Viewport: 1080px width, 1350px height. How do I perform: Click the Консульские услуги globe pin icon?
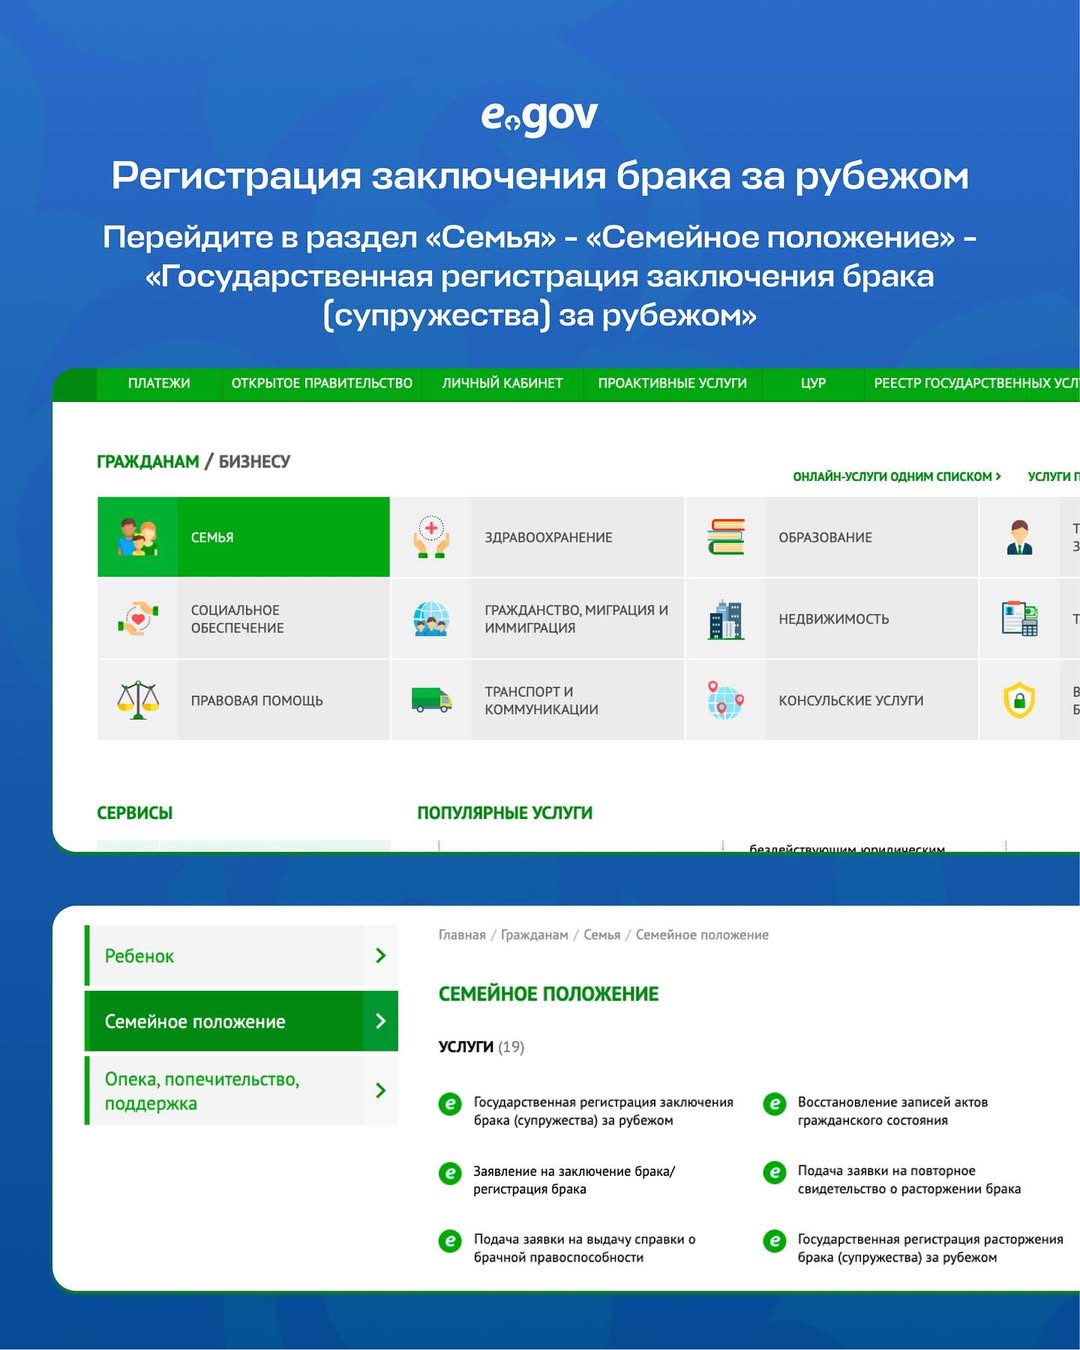click(x=726, y=700)
